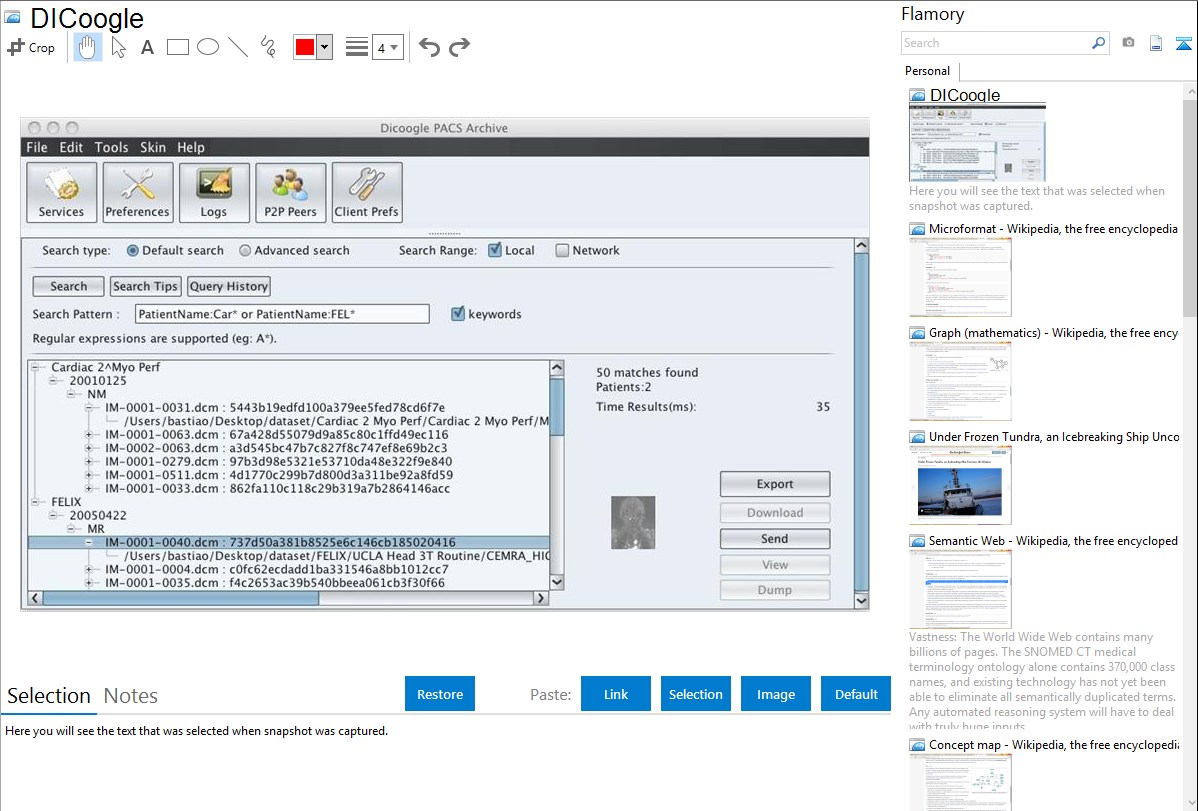Pick the rectangle shape tool

coord(178,47)
